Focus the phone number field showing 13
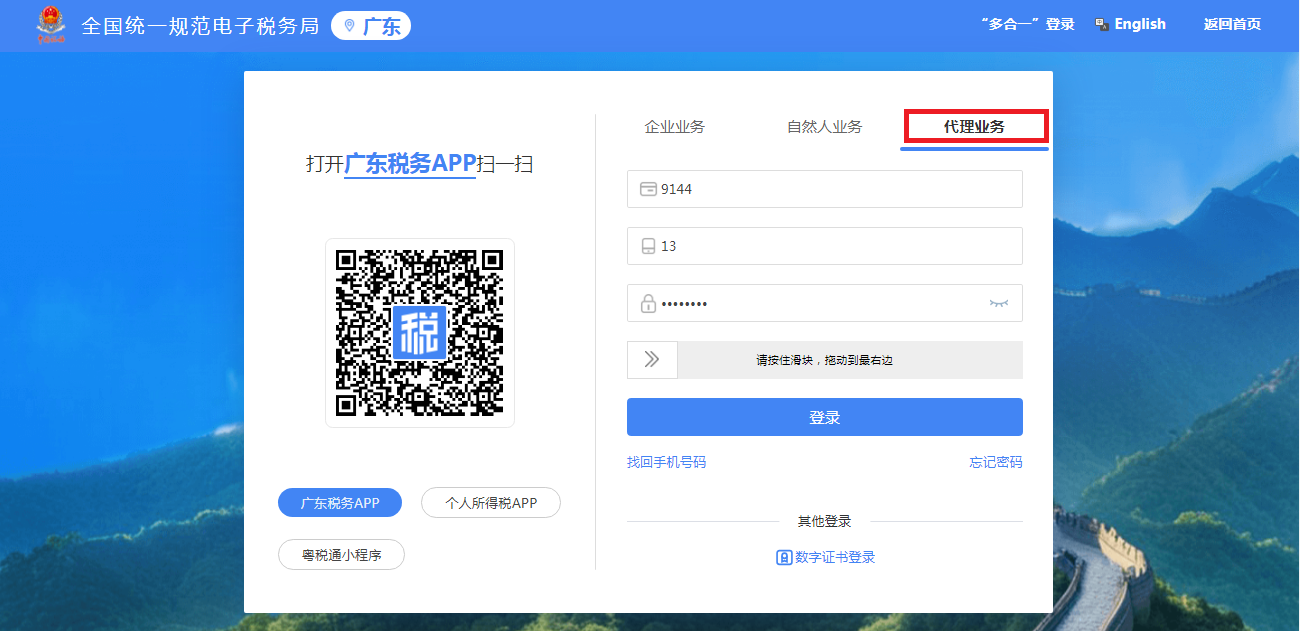Screen dimensions: 1300x631 point(825,246)
